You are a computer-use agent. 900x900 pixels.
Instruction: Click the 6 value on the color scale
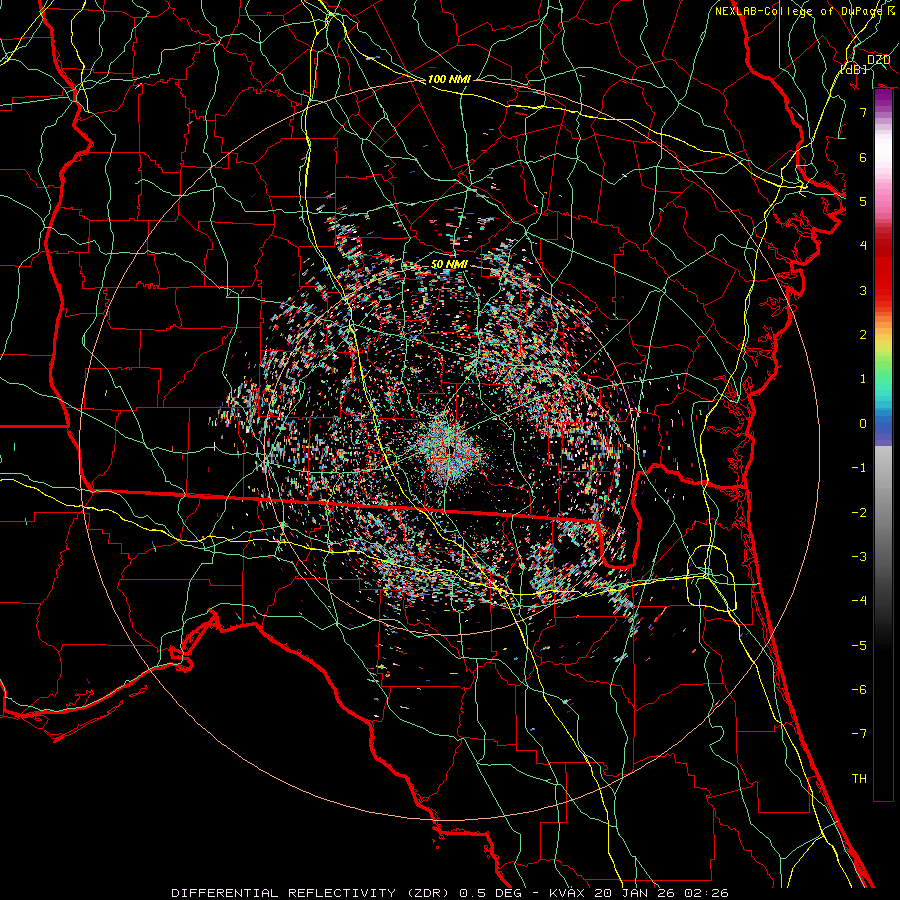863,157
